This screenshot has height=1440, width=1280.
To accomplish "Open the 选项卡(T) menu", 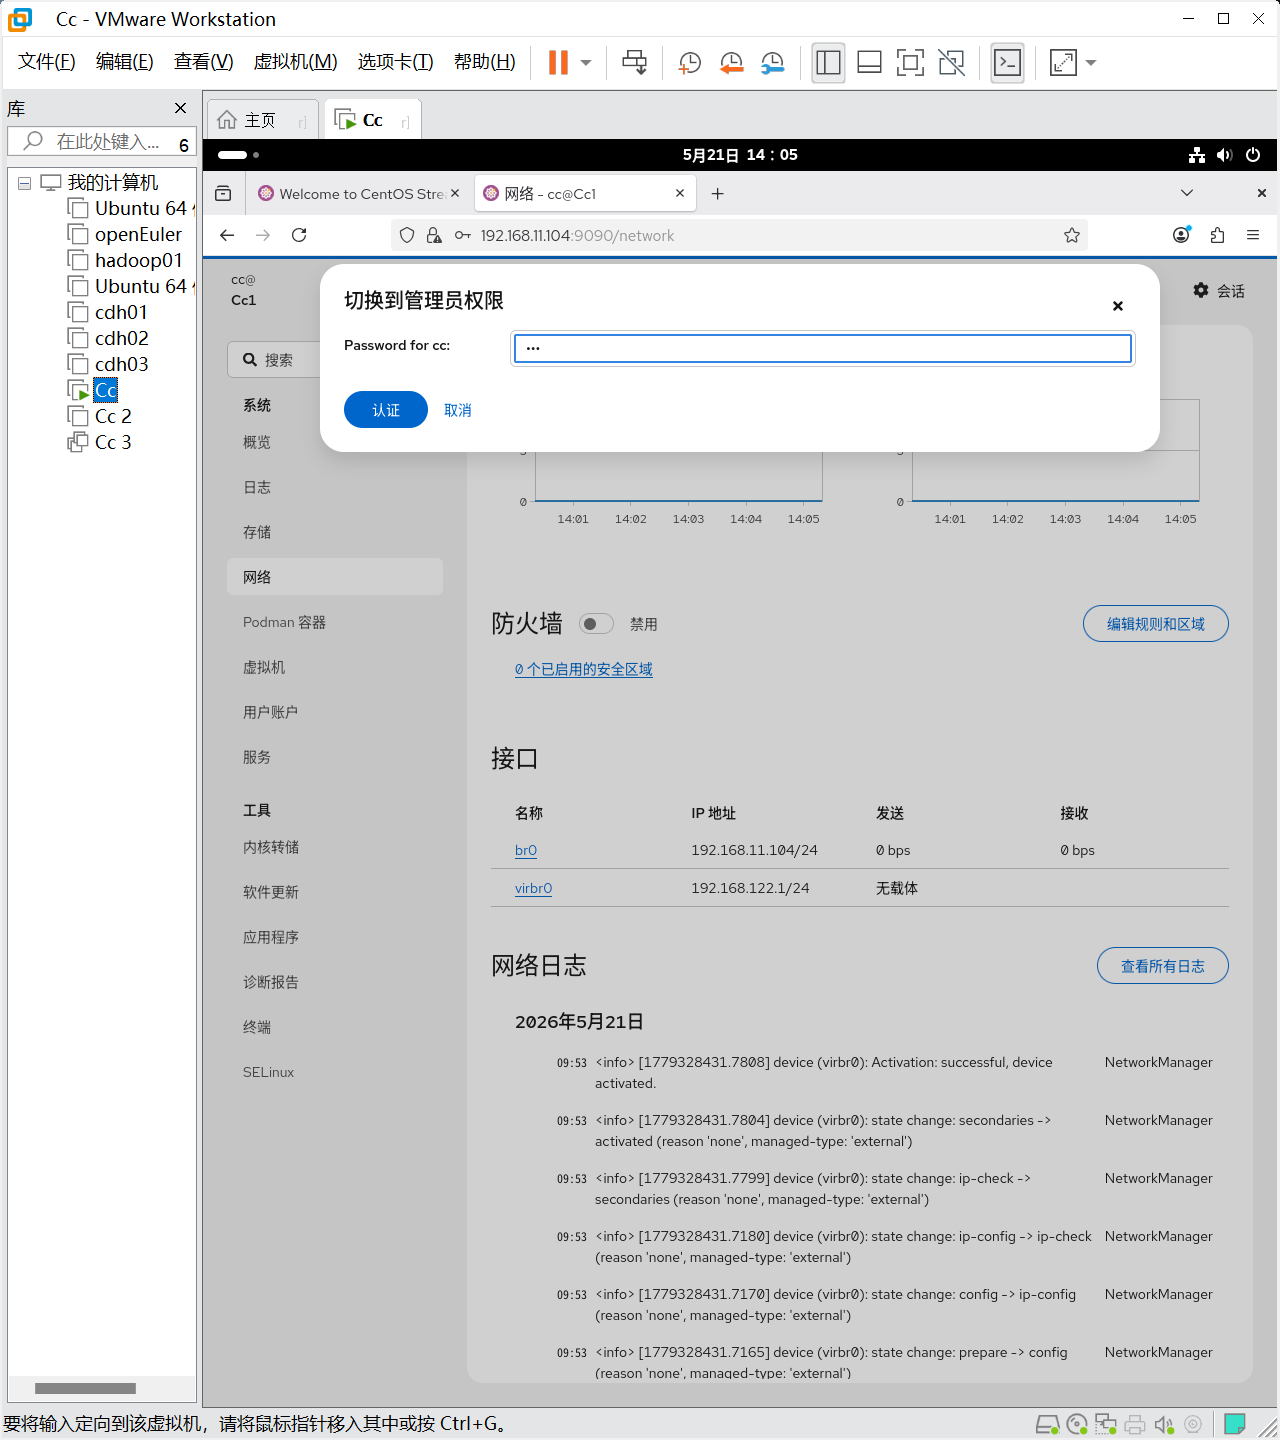I will coord(396,62).
